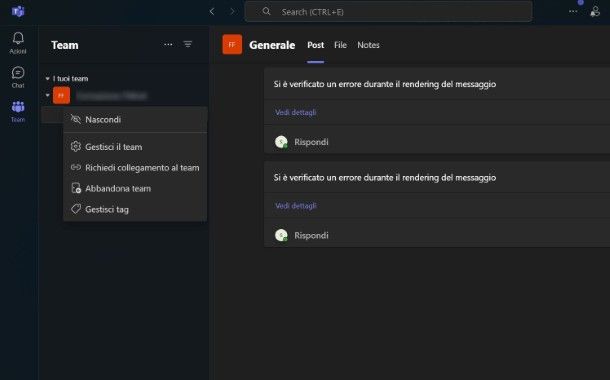Image resolution: width=610 pixels, height=380 pixels.
Task: Focus the Search (CTRL+E) field
Action: coord(388,12)
